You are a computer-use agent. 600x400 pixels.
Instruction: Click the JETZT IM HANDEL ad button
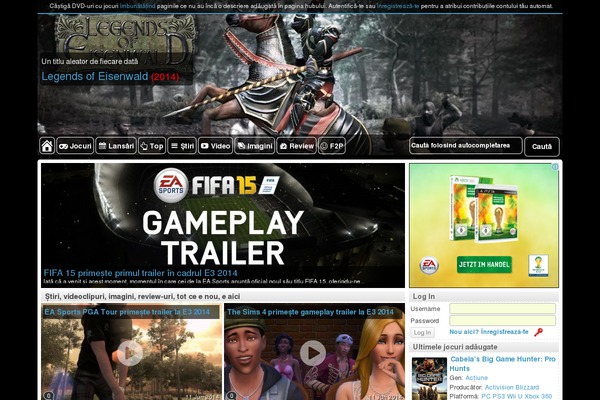pos(484,264)
